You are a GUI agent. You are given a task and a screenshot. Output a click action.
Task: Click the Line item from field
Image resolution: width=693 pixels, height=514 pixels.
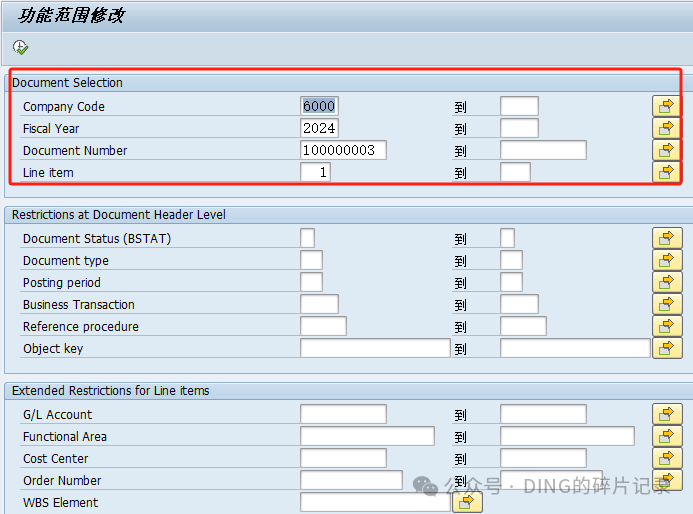[316, 172]
